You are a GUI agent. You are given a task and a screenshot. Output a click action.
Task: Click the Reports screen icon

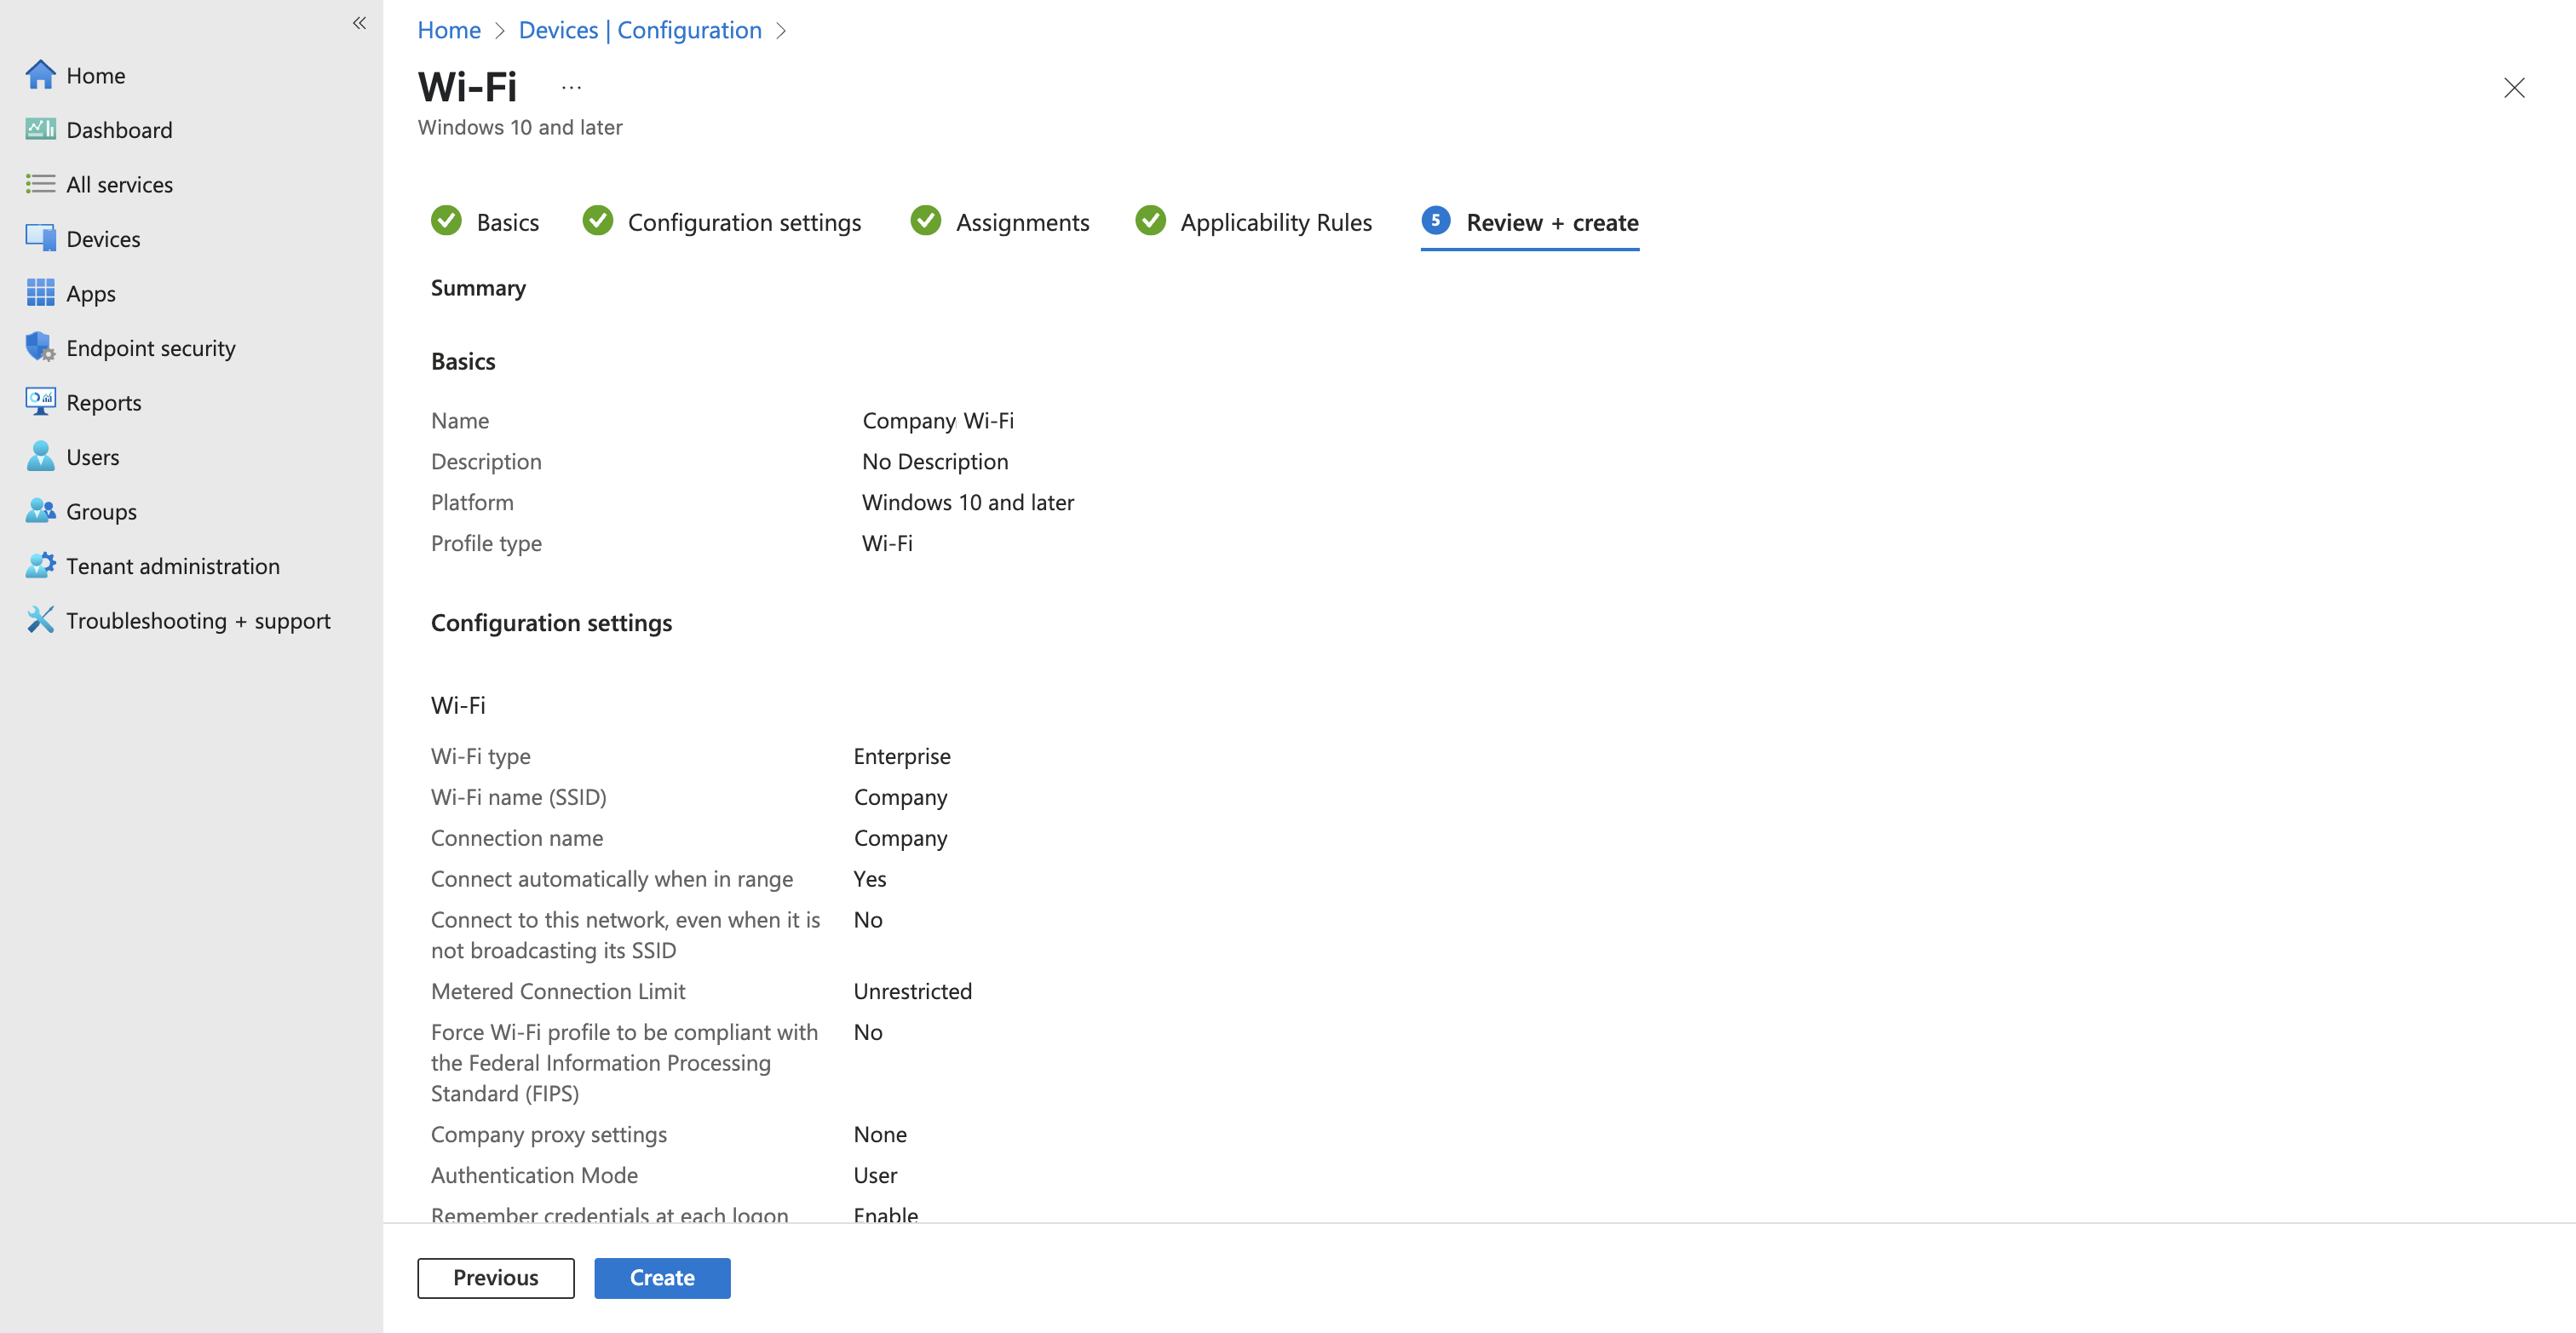(x=40, y=402)
